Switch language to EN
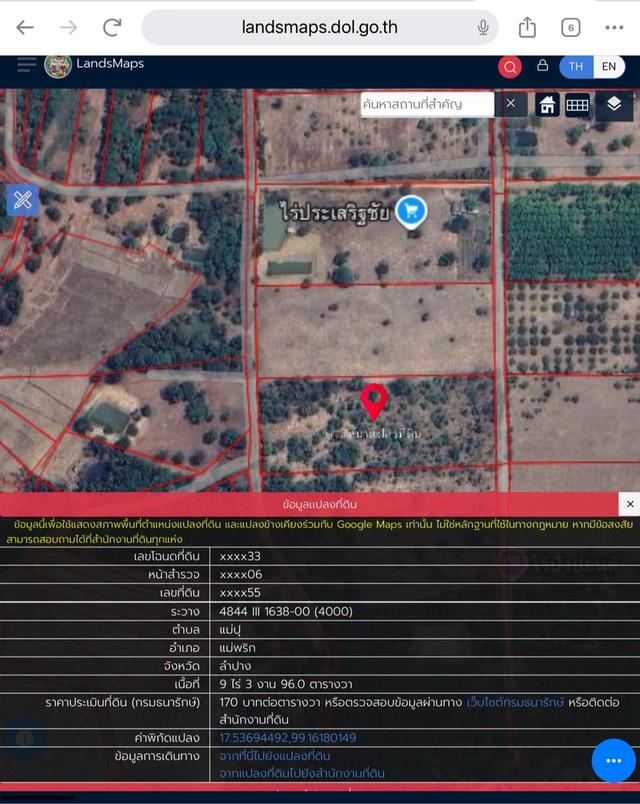The width and height of the screenshot is (640, 804). [608, 67]
